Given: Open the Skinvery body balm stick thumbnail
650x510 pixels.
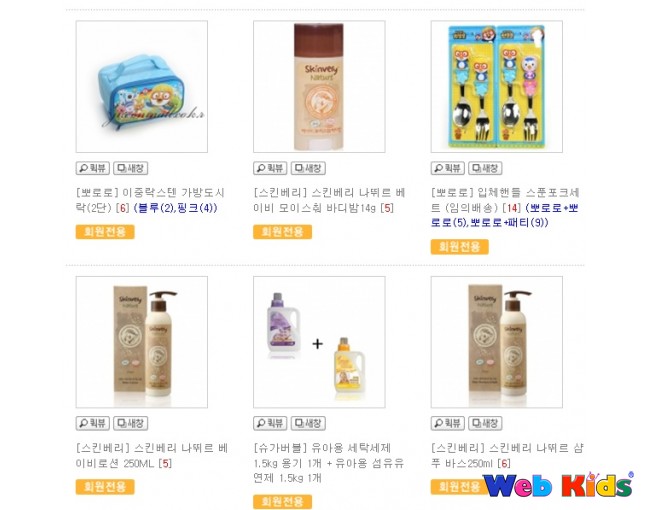Looking at the screenshot, I should 319,87.
